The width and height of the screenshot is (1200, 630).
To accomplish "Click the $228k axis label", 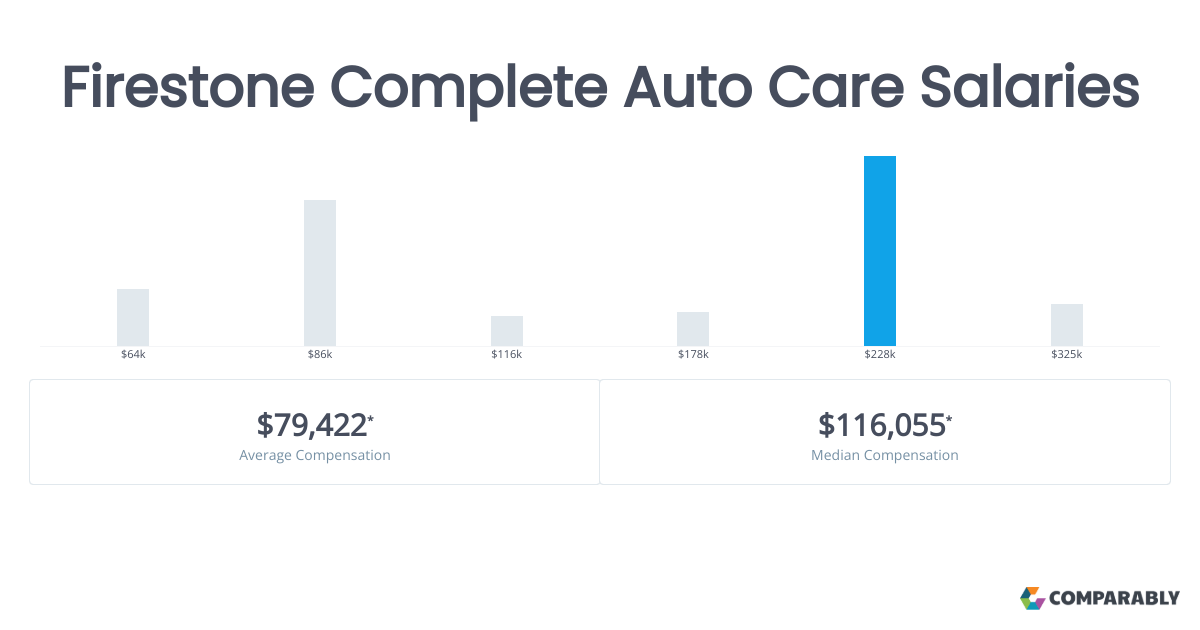I will click(880, 355).
